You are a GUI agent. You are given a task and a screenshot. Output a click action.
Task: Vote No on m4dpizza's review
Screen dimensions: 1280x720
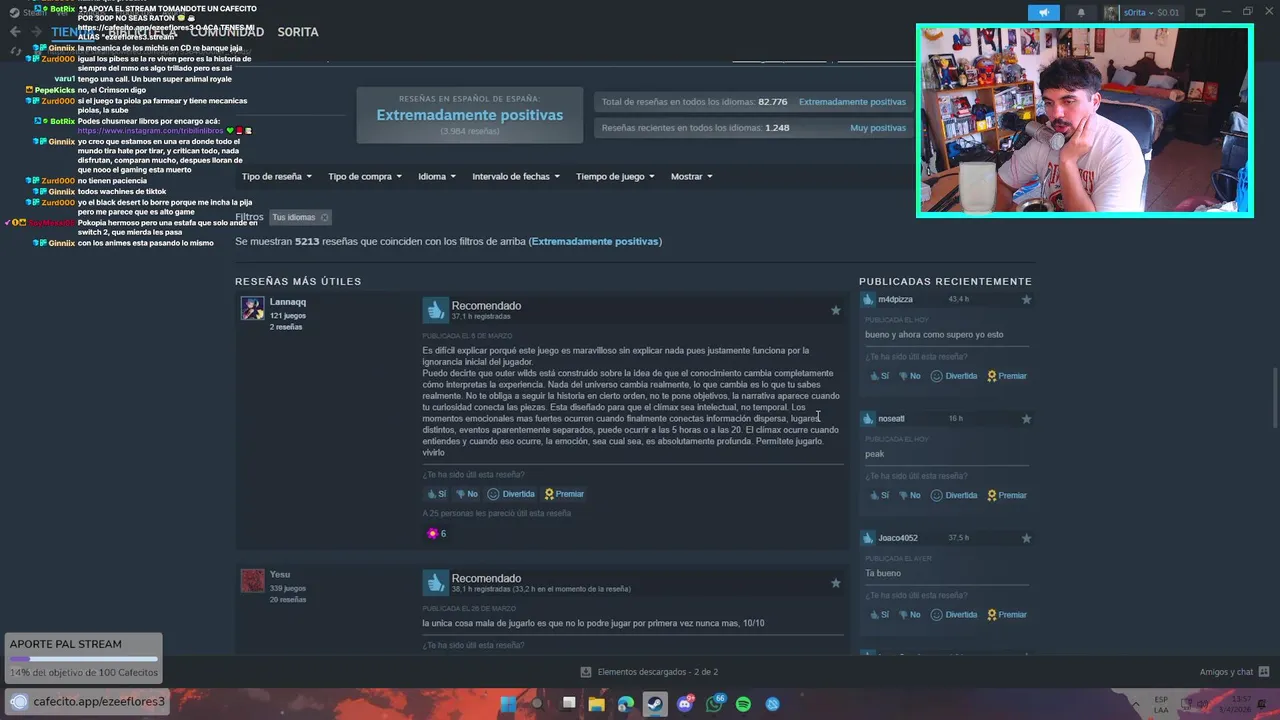pyautogui.click(x=909, y=376)
